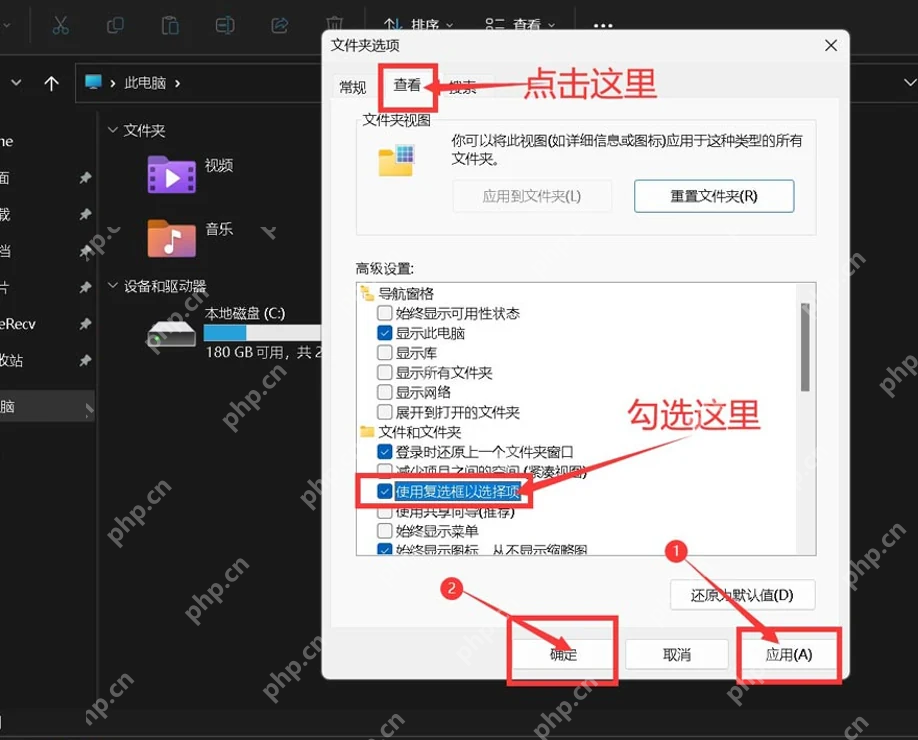Open the three-dot more options menu
Image resolution: width=918 pixels, height=740 pixels.
point(602,26)
